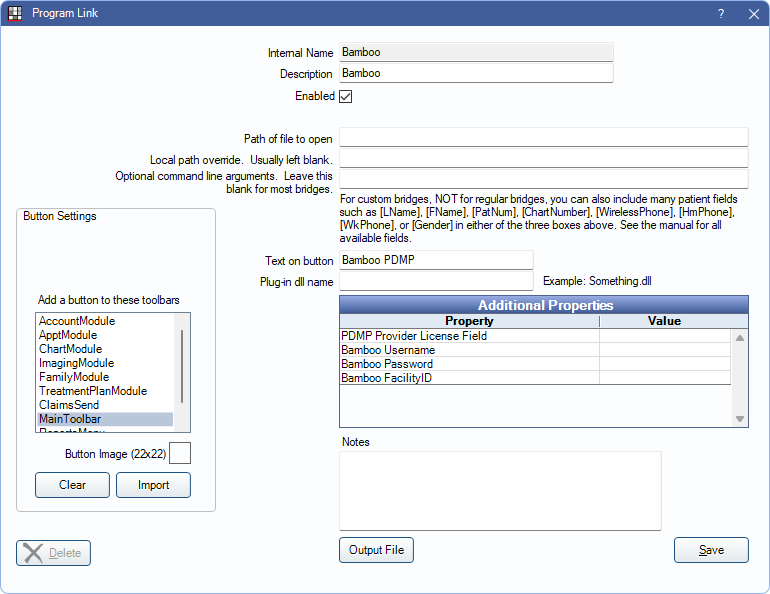This screenshot has width=770, height=594.
Task: Select TreatmentPlanModule toolbar entry
Action: click(x=93, y=391)
